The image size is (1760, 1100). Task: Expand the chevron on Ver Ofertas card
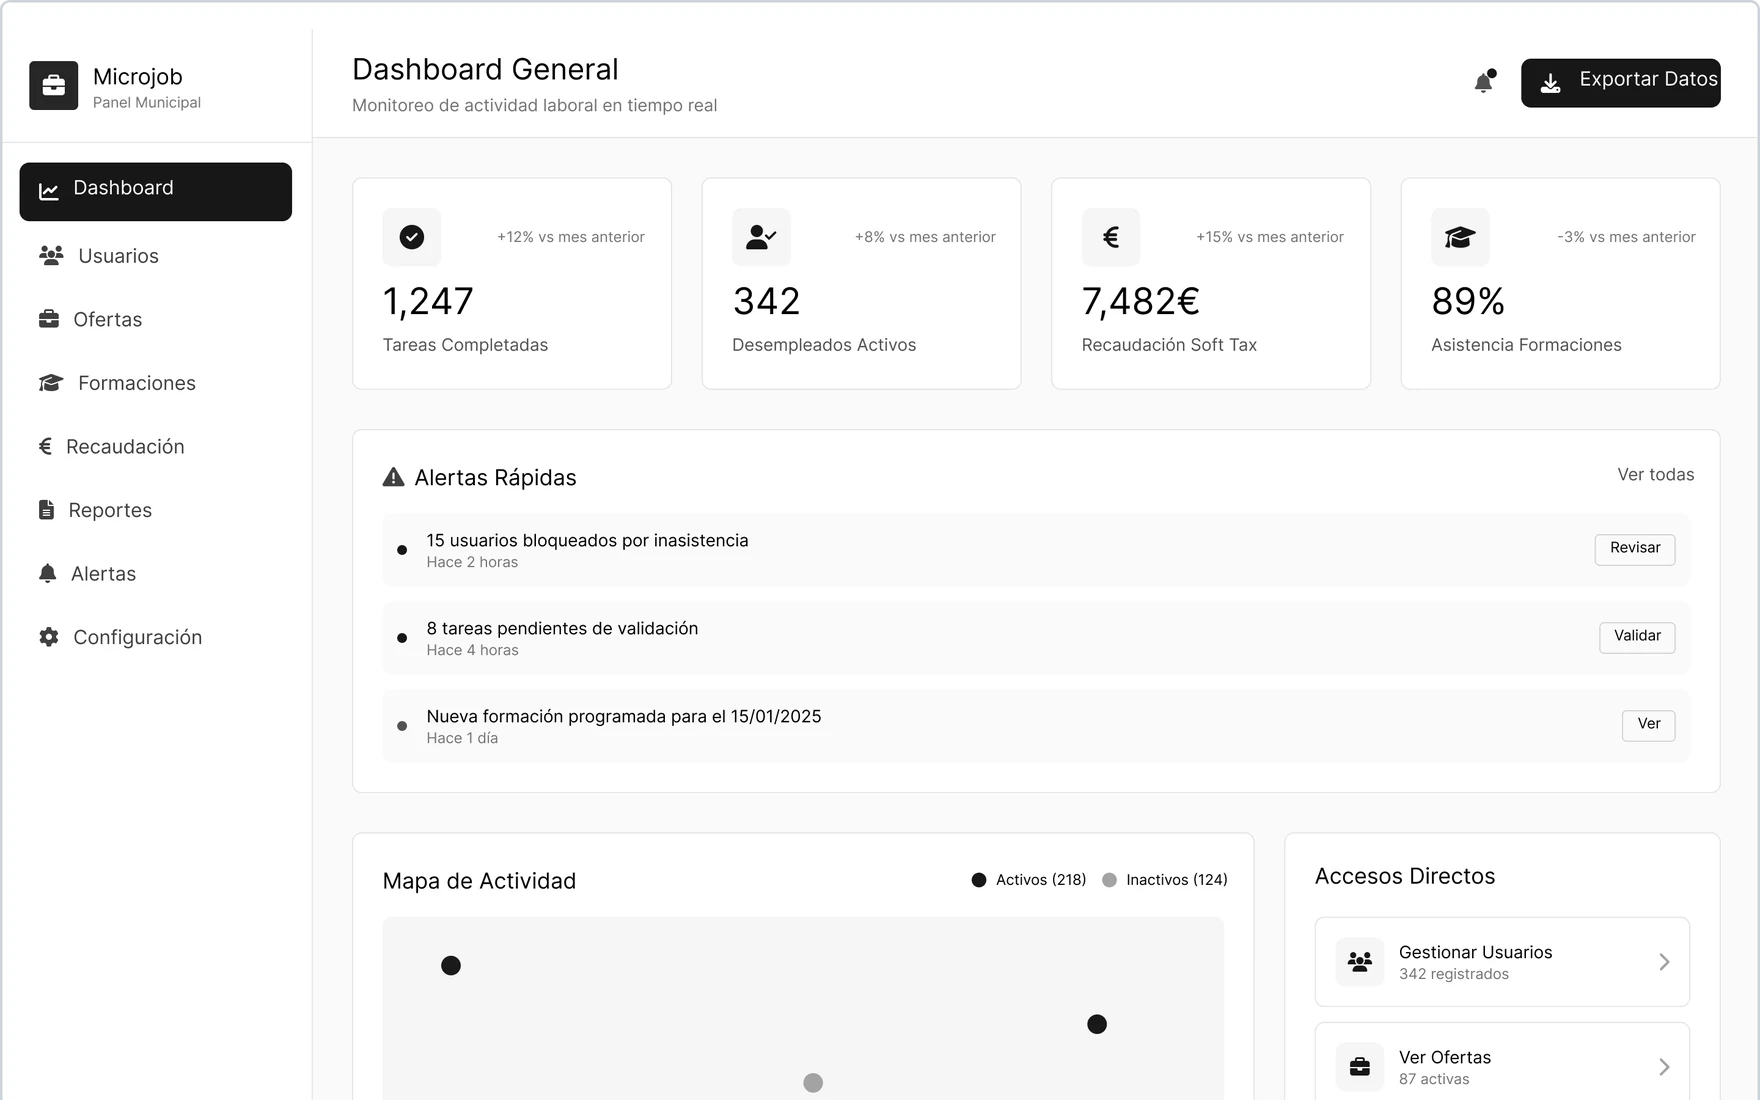pos(1664,1067)
